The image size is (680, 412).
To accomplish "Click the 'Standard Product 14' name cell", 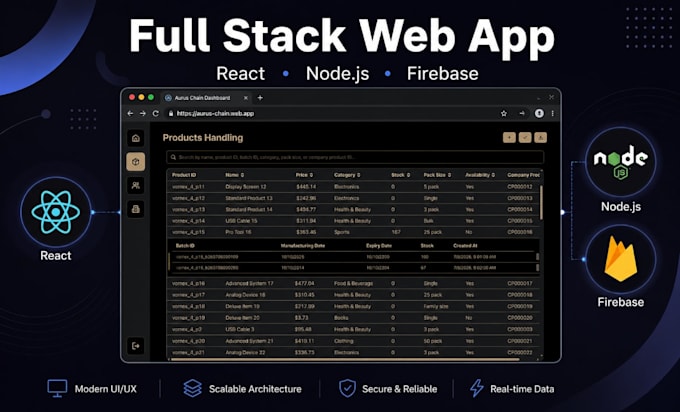I will (x=249, y=209).
